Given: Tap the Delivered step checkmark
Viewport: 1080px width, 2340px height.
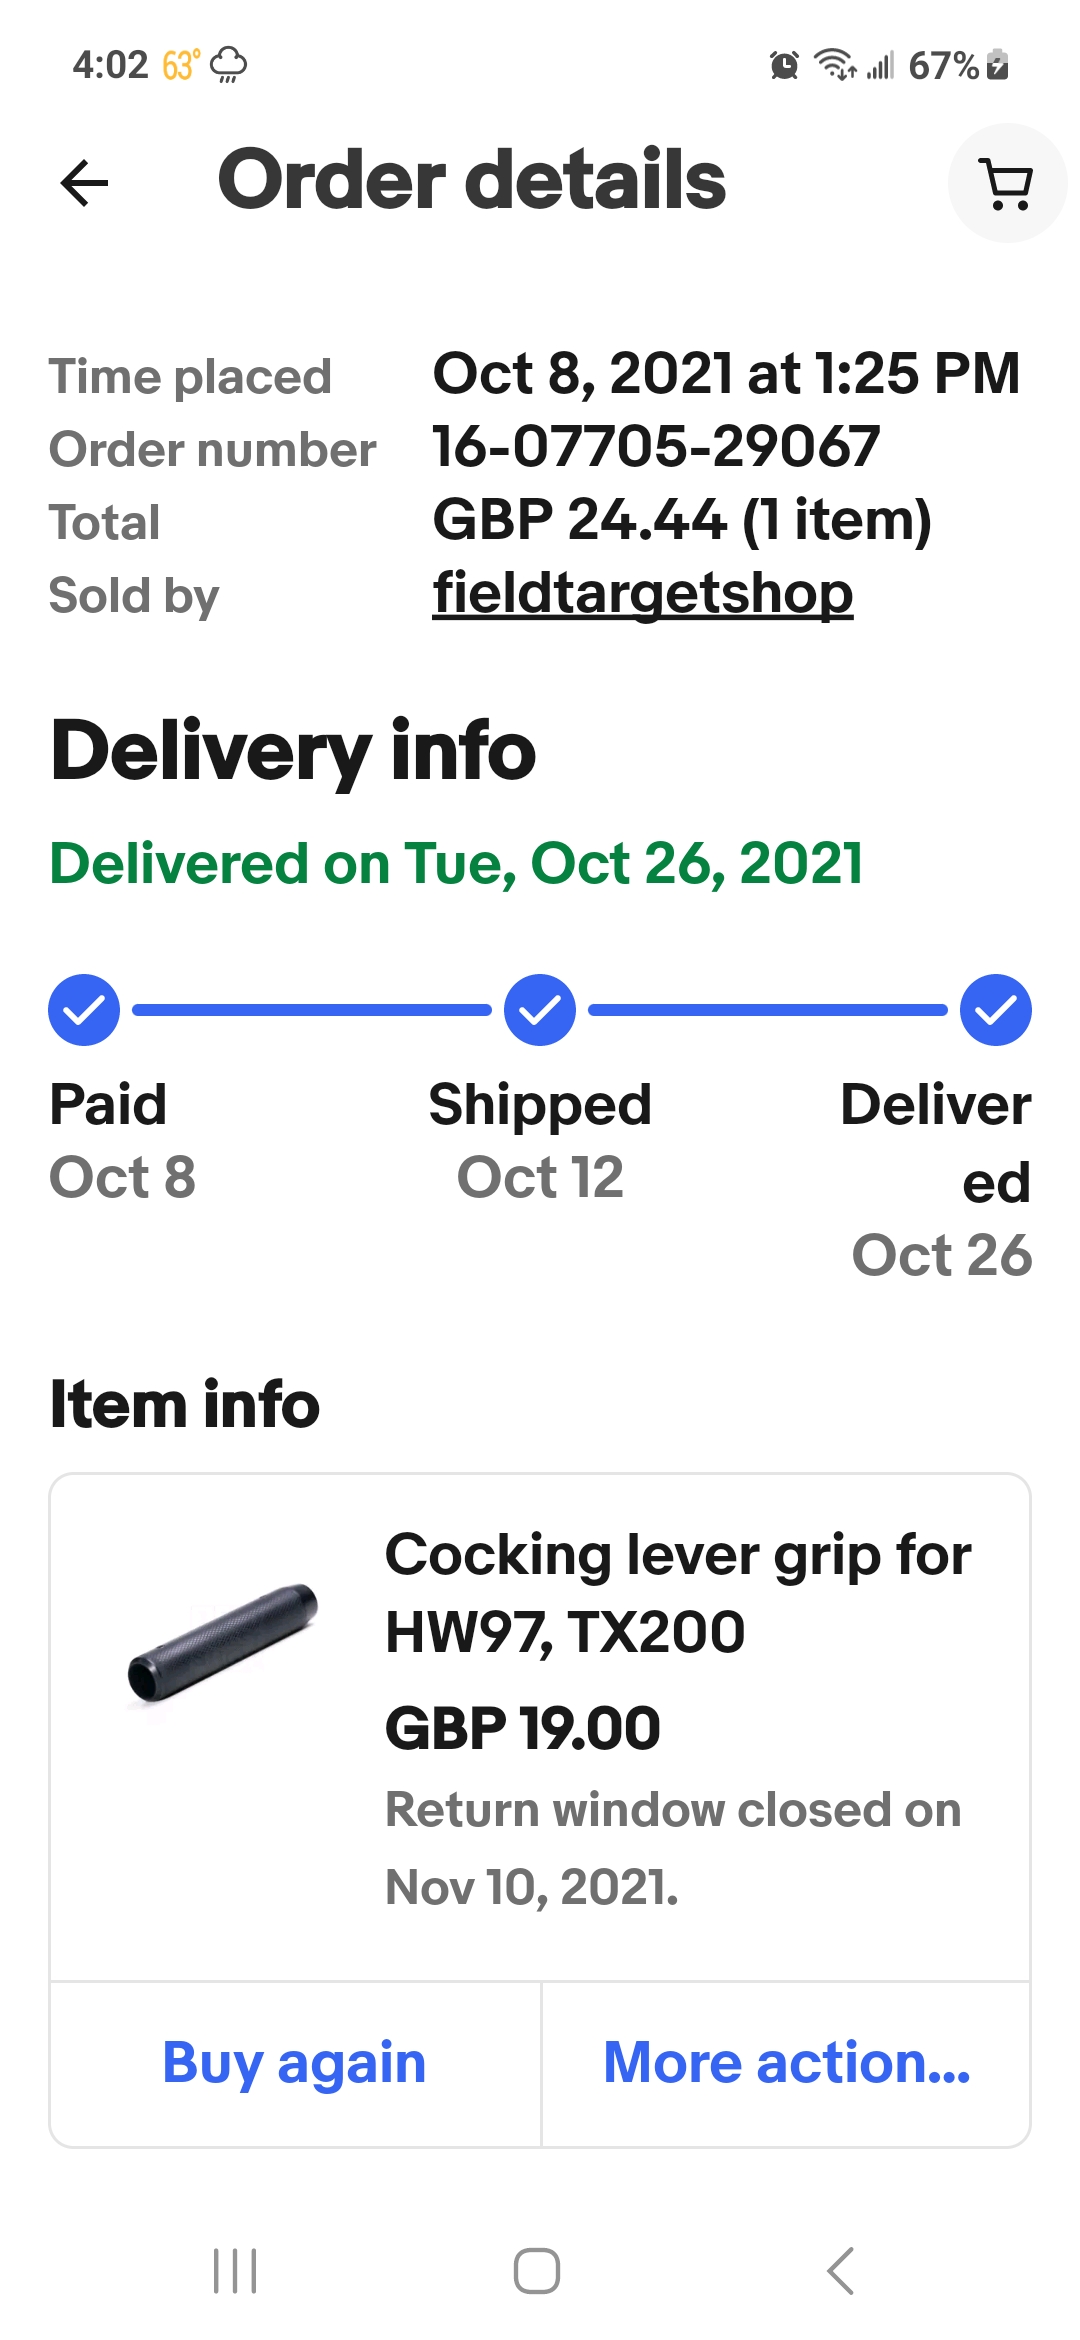Looking at the screenshot, I should coord(996,1010).
